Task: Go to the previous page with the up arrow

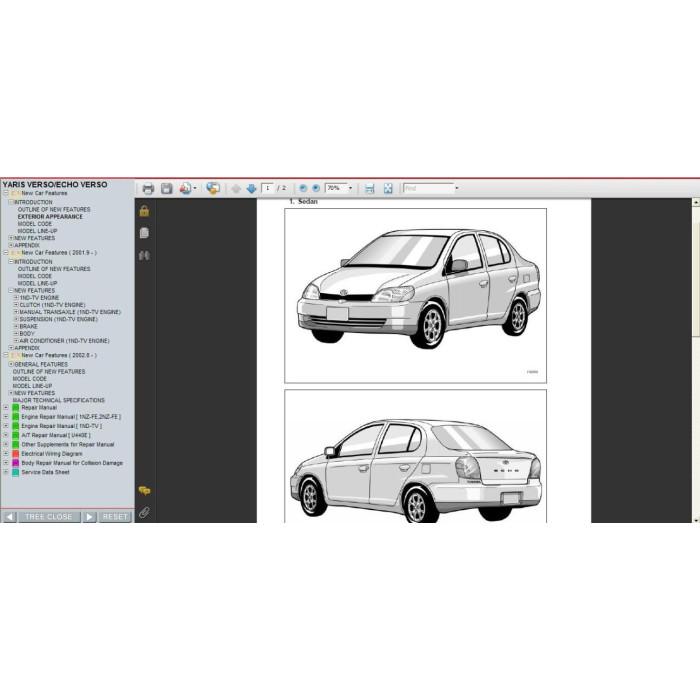Action: click(236, 189)
